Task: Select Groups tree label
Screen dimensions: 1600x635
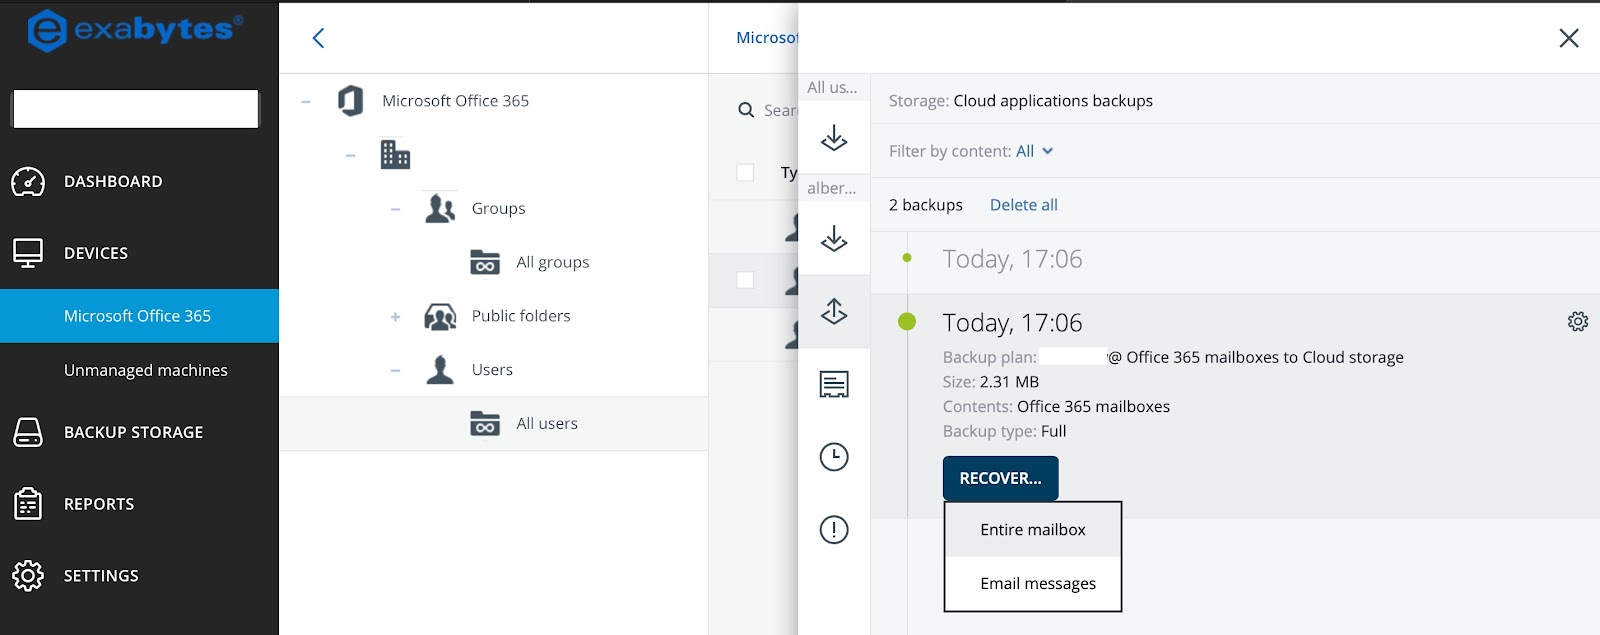Action: [x=498, y=208]
